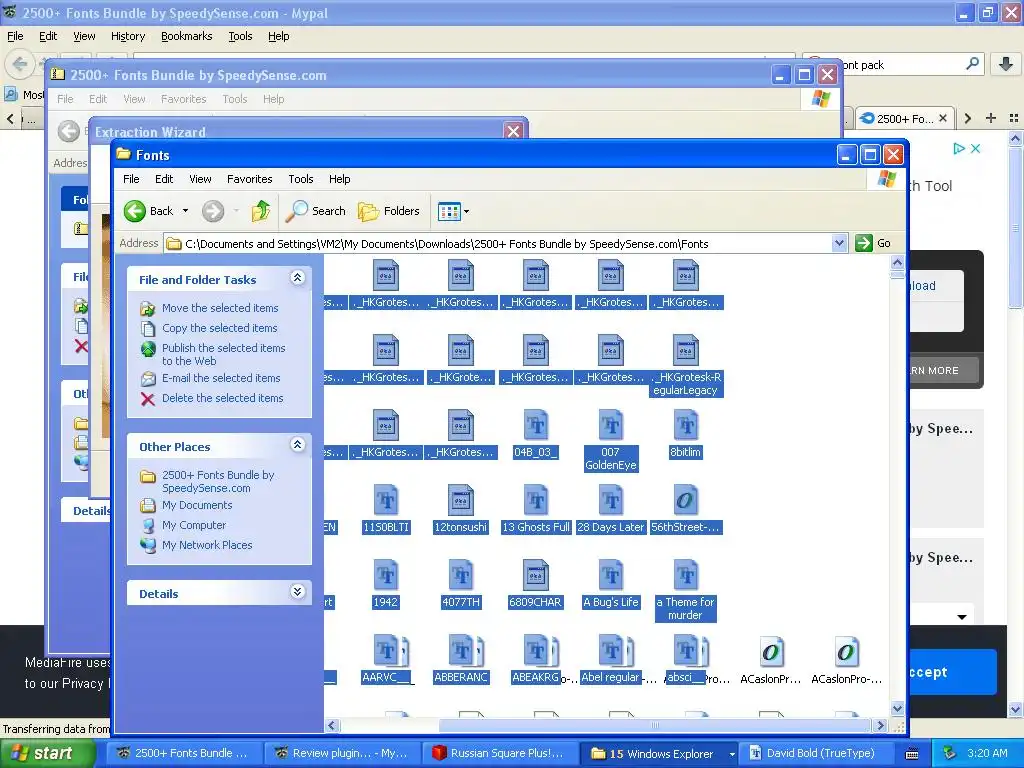1024x768 pixels.
Task: Open the File menu in Fonts window
Action: [x=131, y=179]
